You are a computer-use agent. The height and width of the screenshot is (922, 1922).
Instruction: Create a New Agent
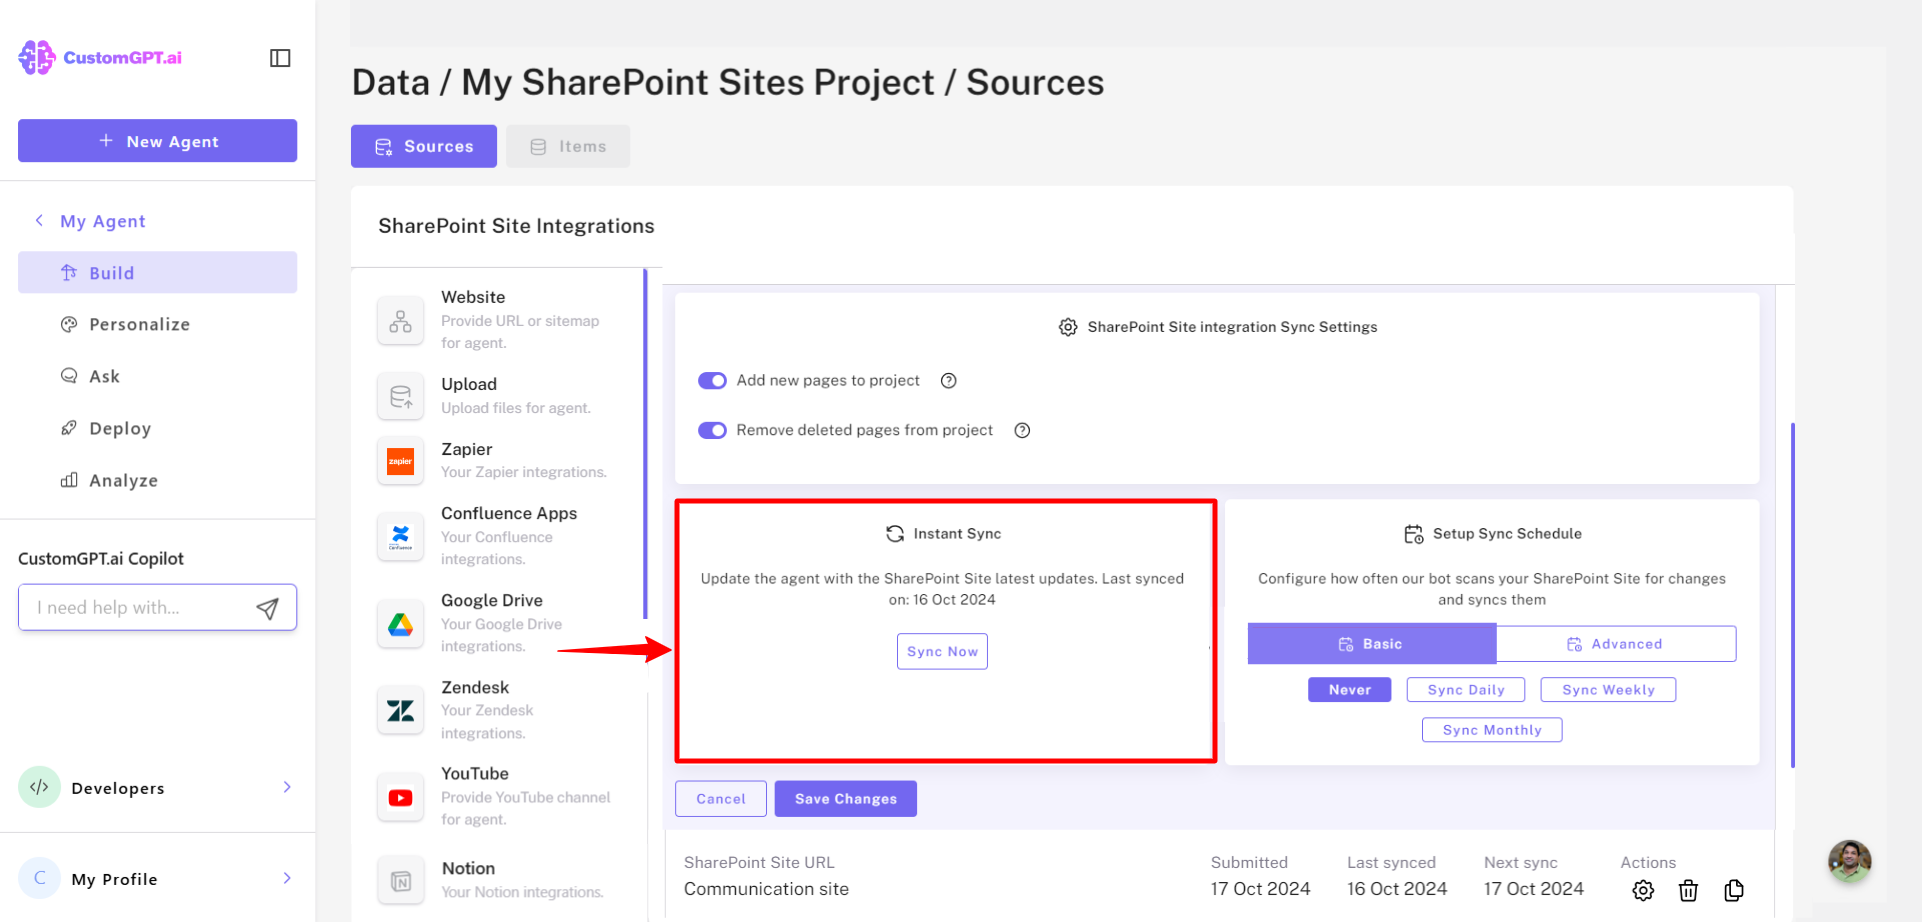[x=157, y=141]
